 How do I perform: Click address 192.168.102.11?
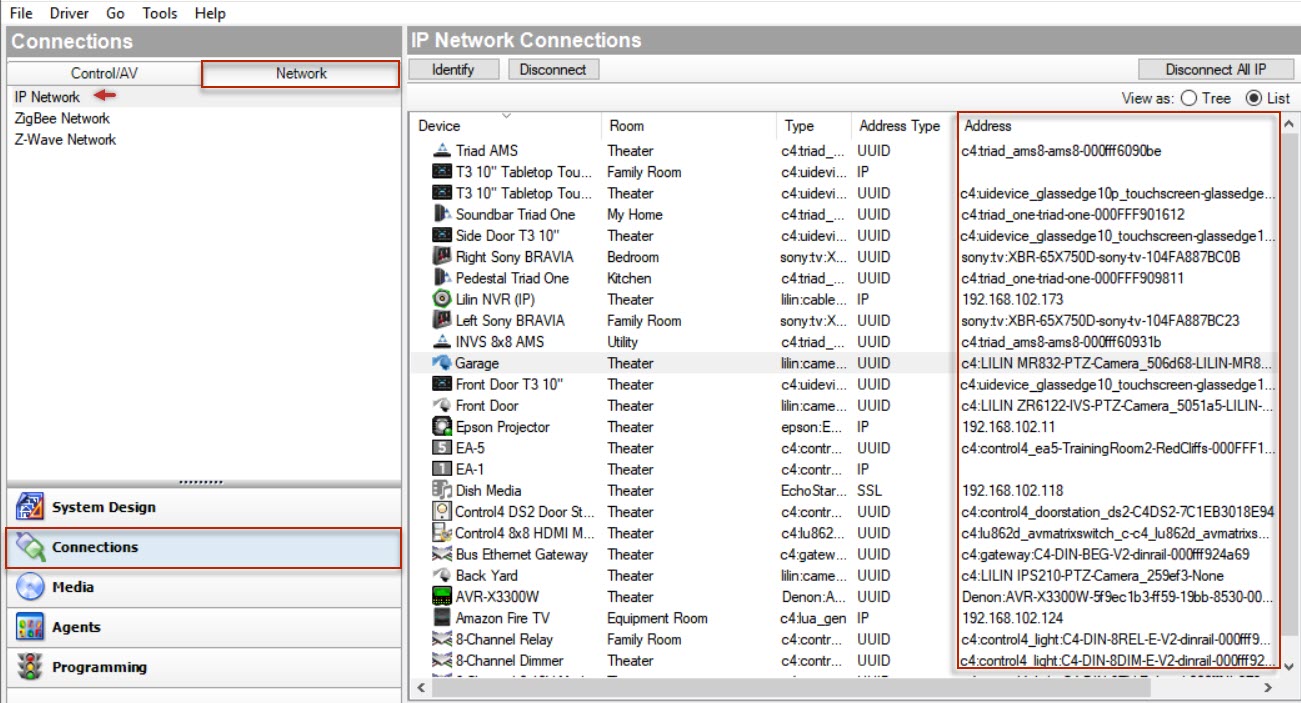(1008, 427)
